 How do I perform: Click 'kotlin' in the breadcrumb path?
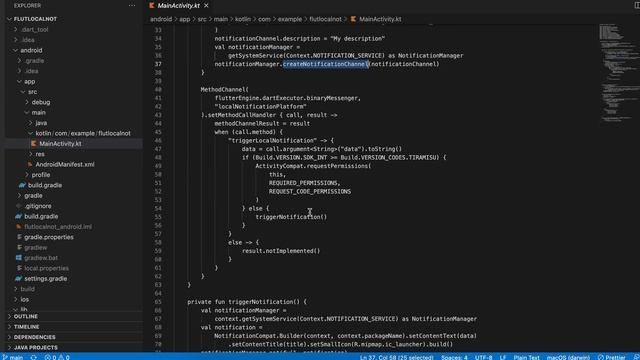click(x=243, y=19)
